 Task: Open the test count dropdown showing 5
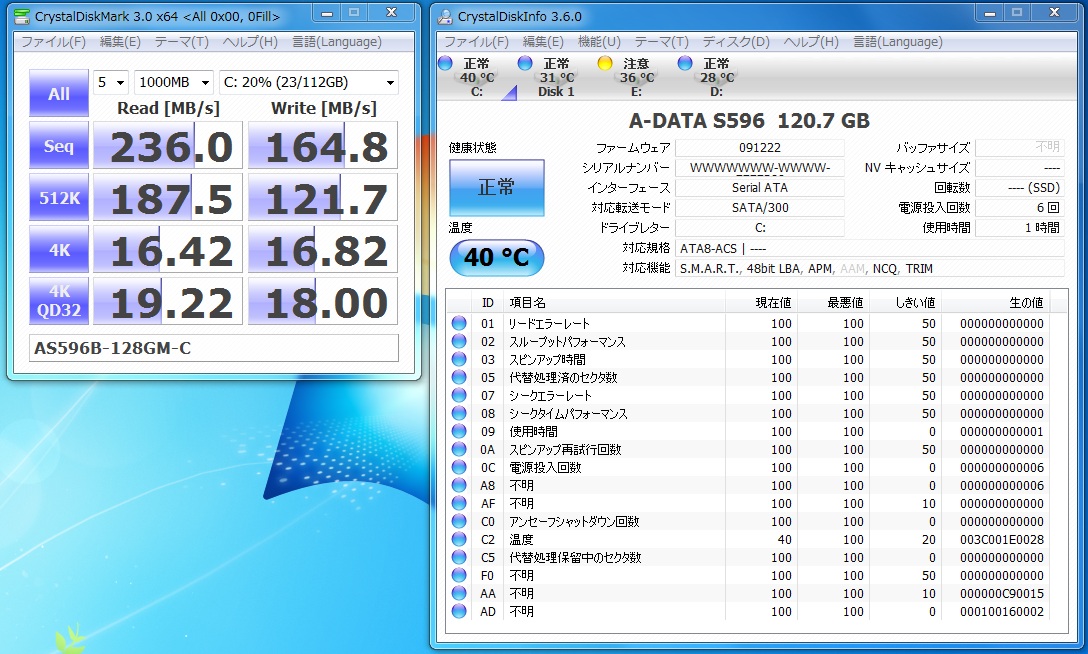(111, 83)
